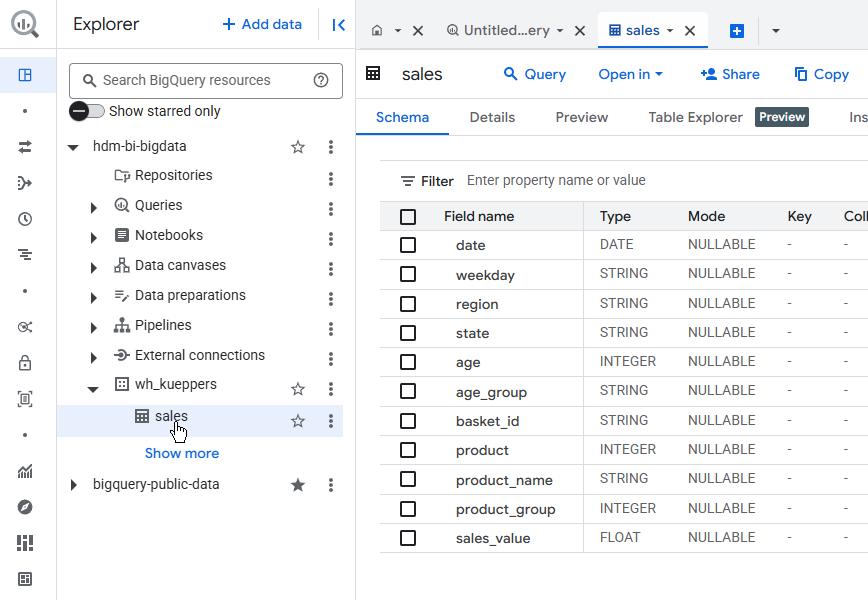Check the region field checkbox
This screenshot has height=600, width=868.
click(x=408, y=304)
